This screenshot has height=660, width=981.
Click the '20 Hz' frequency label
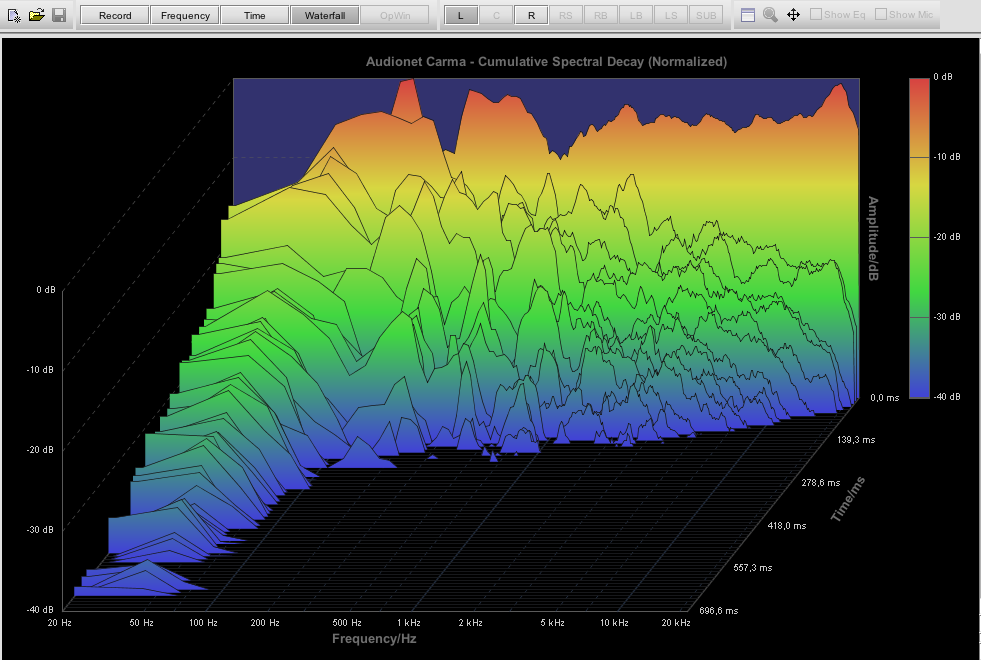(x=59, y=622)
